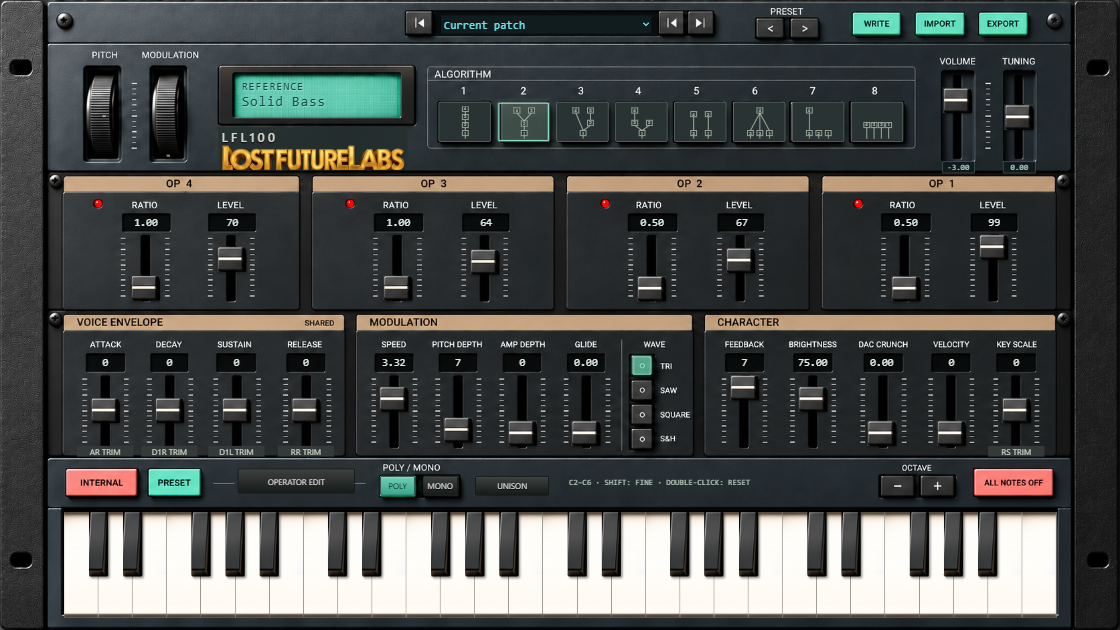The width and height of the screenshot is (1120, 630).
Task: Raise the octave with plus button
Action: pos(937,486)
